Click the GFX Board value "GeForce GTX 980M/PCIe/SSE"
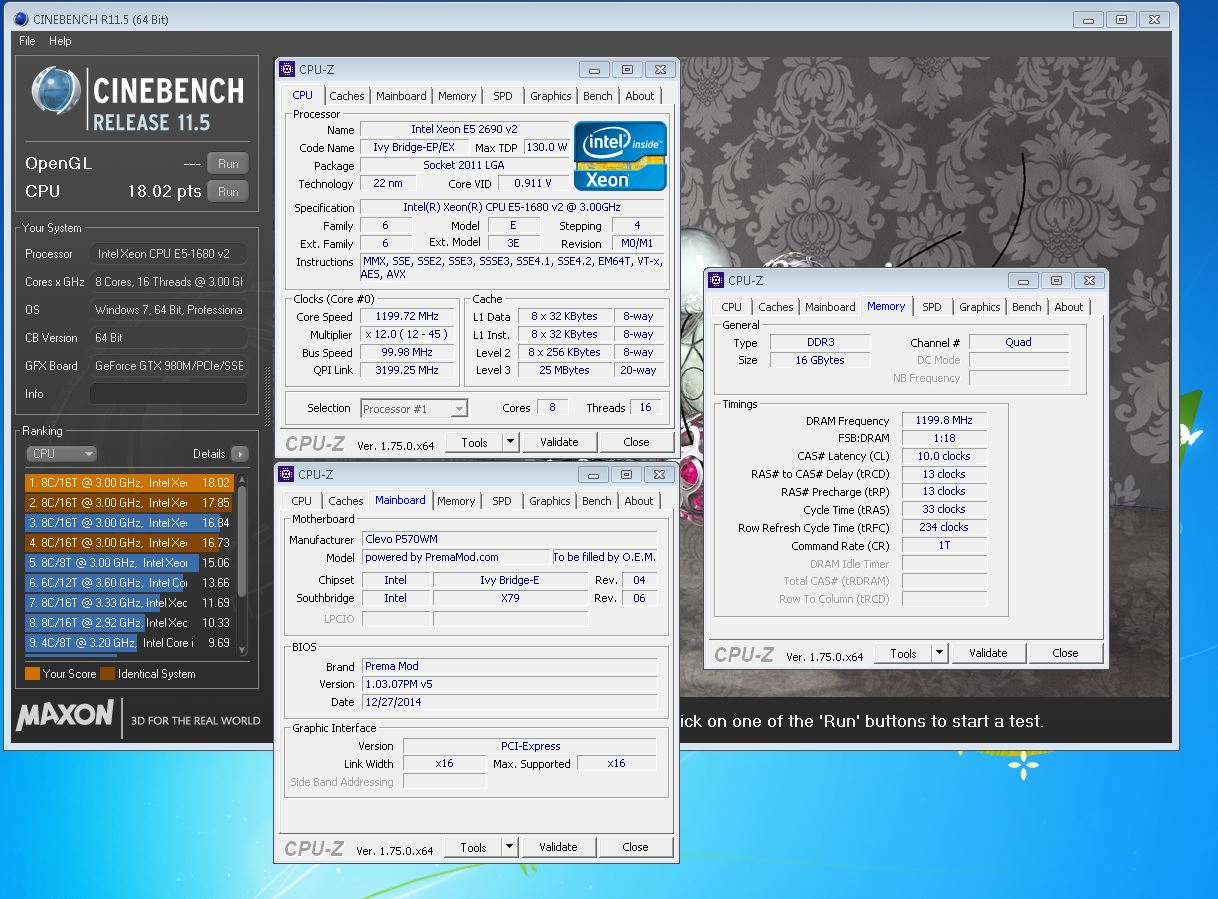The width and height of the screenshot is (1218, 899). point(168,366)
